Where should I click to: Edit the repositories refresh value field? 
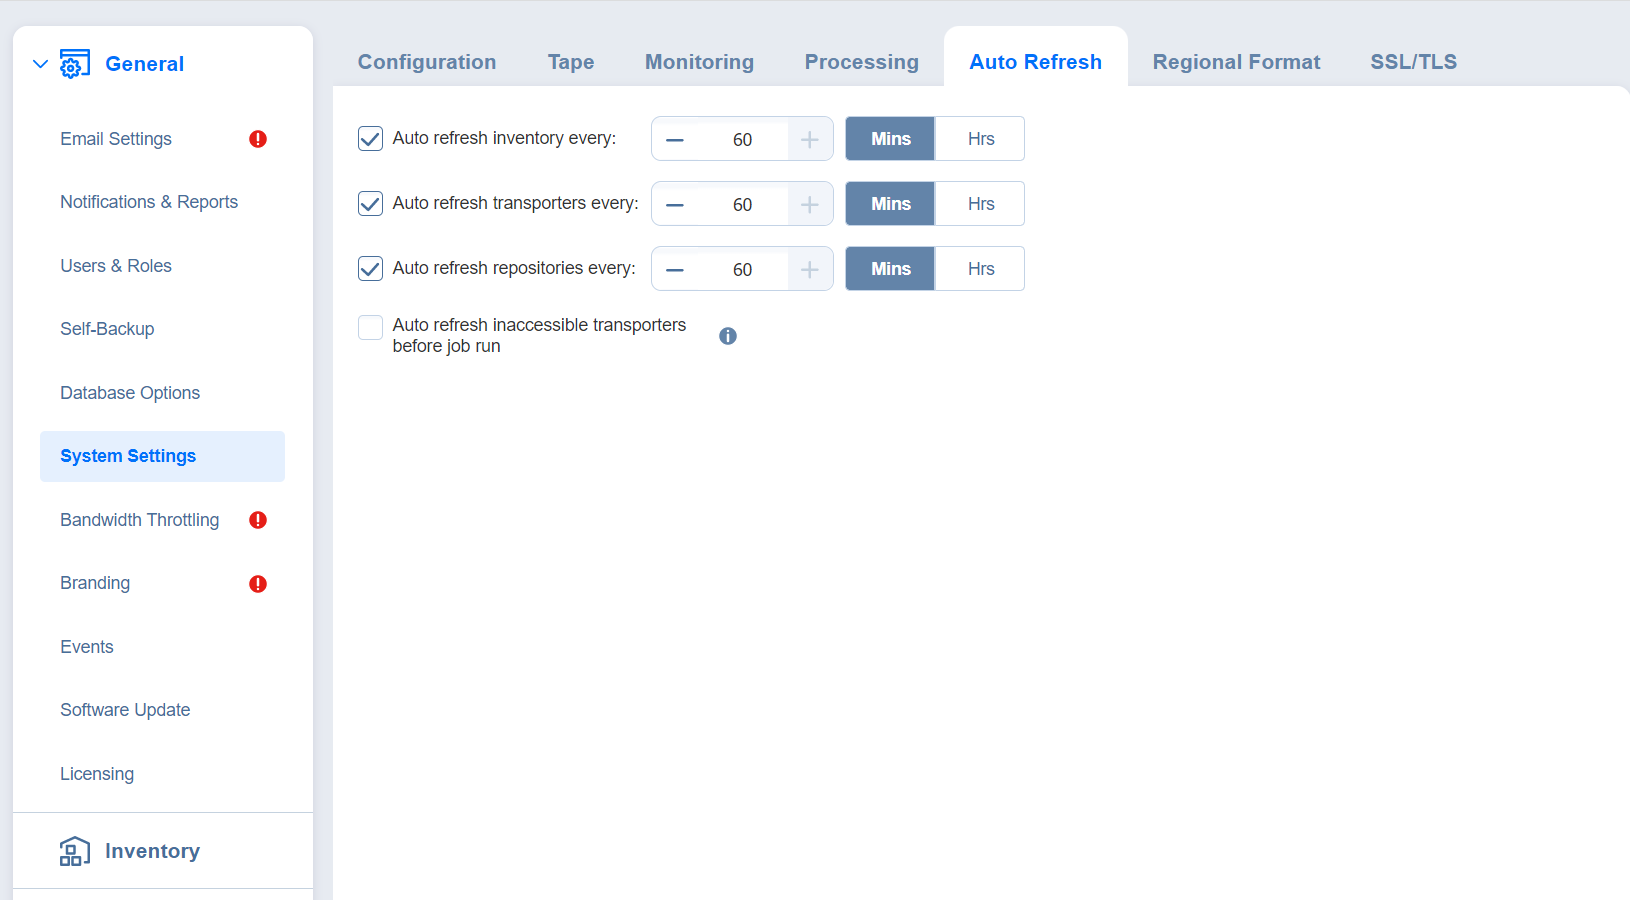[x=742, y=270]
